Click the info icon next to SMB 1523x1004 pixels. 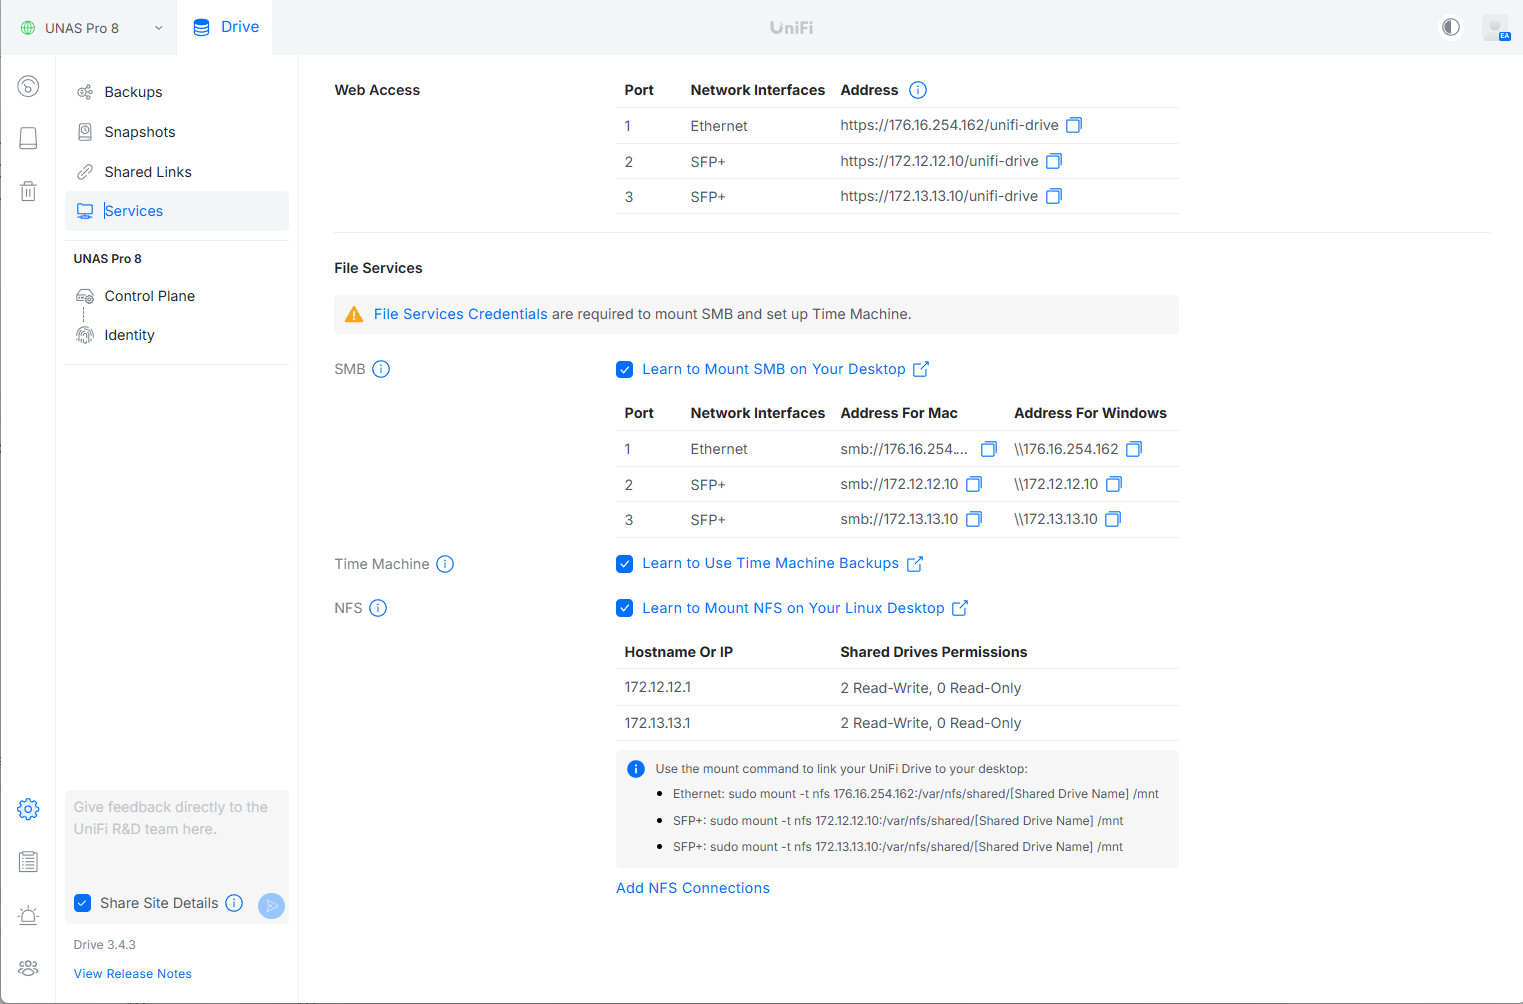click(381, 369)
